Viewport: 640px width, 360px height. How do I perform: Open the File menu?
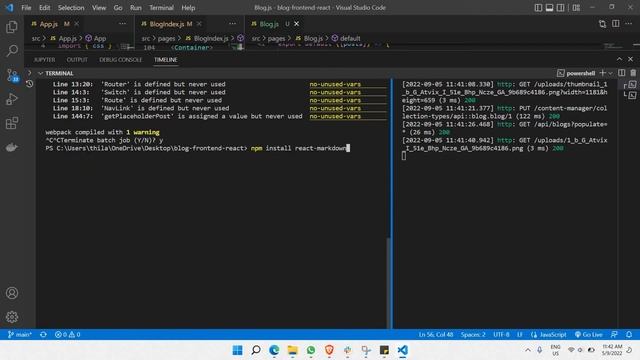click(x=26, y=8)
